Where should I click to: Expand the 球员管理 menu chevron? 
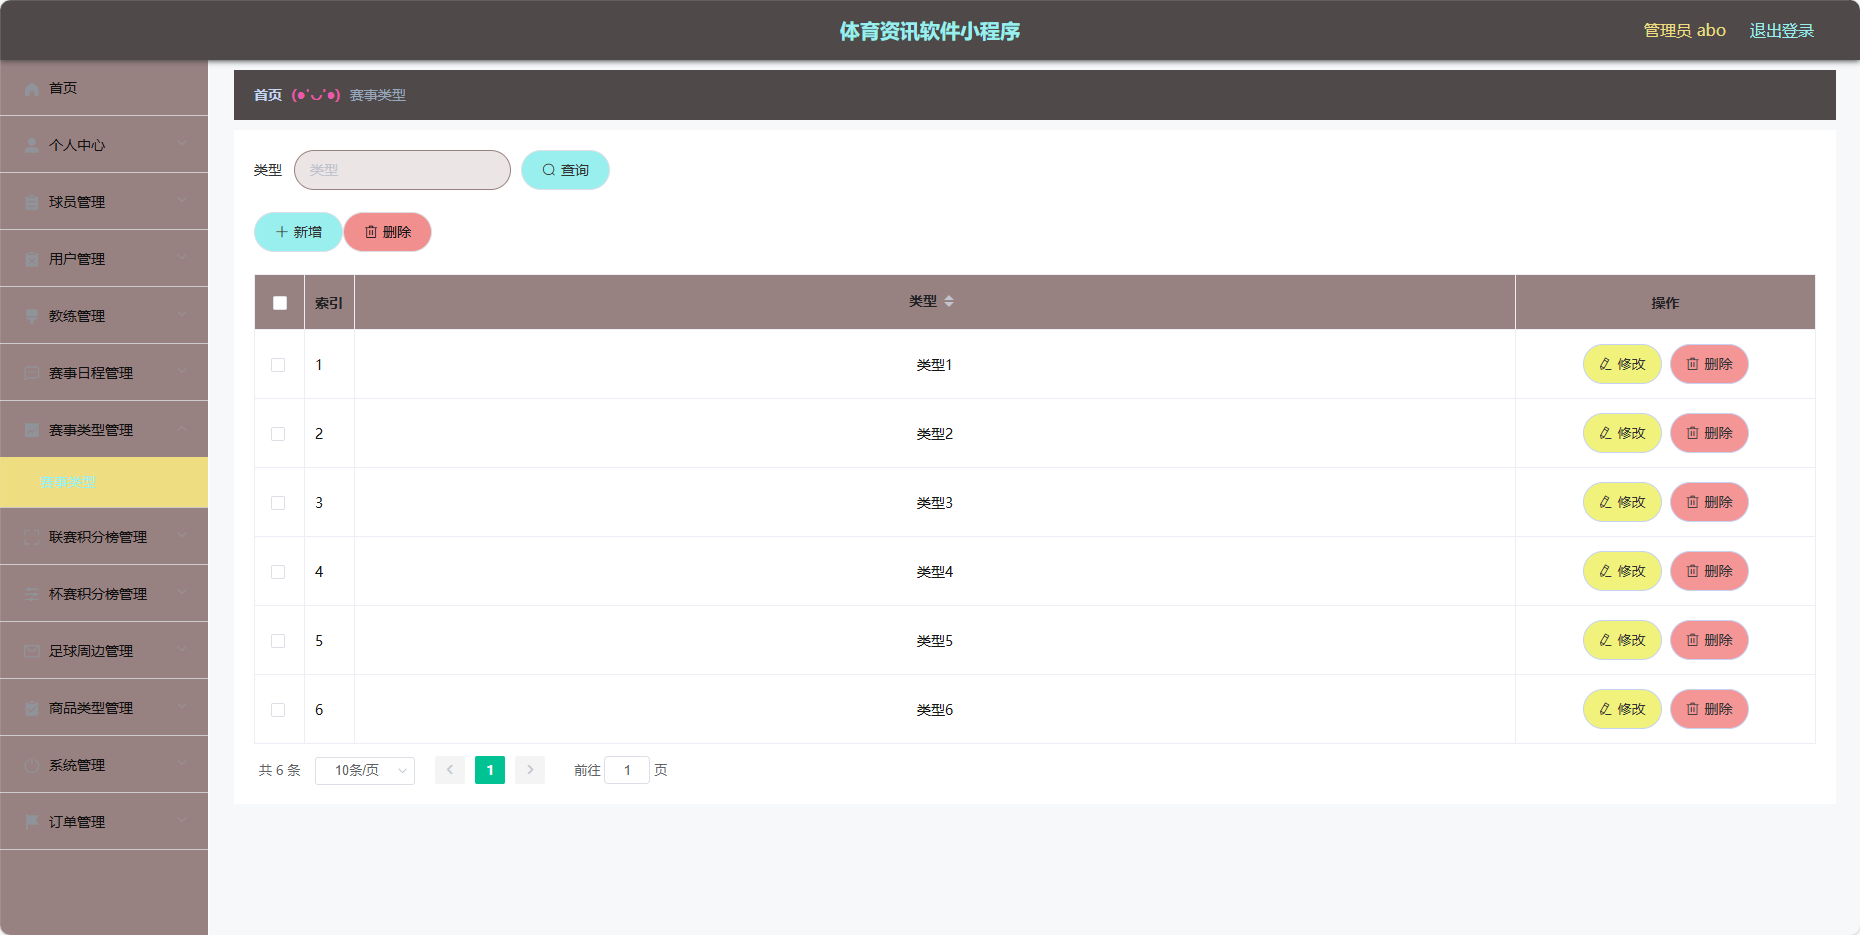[x=182, y=201]
